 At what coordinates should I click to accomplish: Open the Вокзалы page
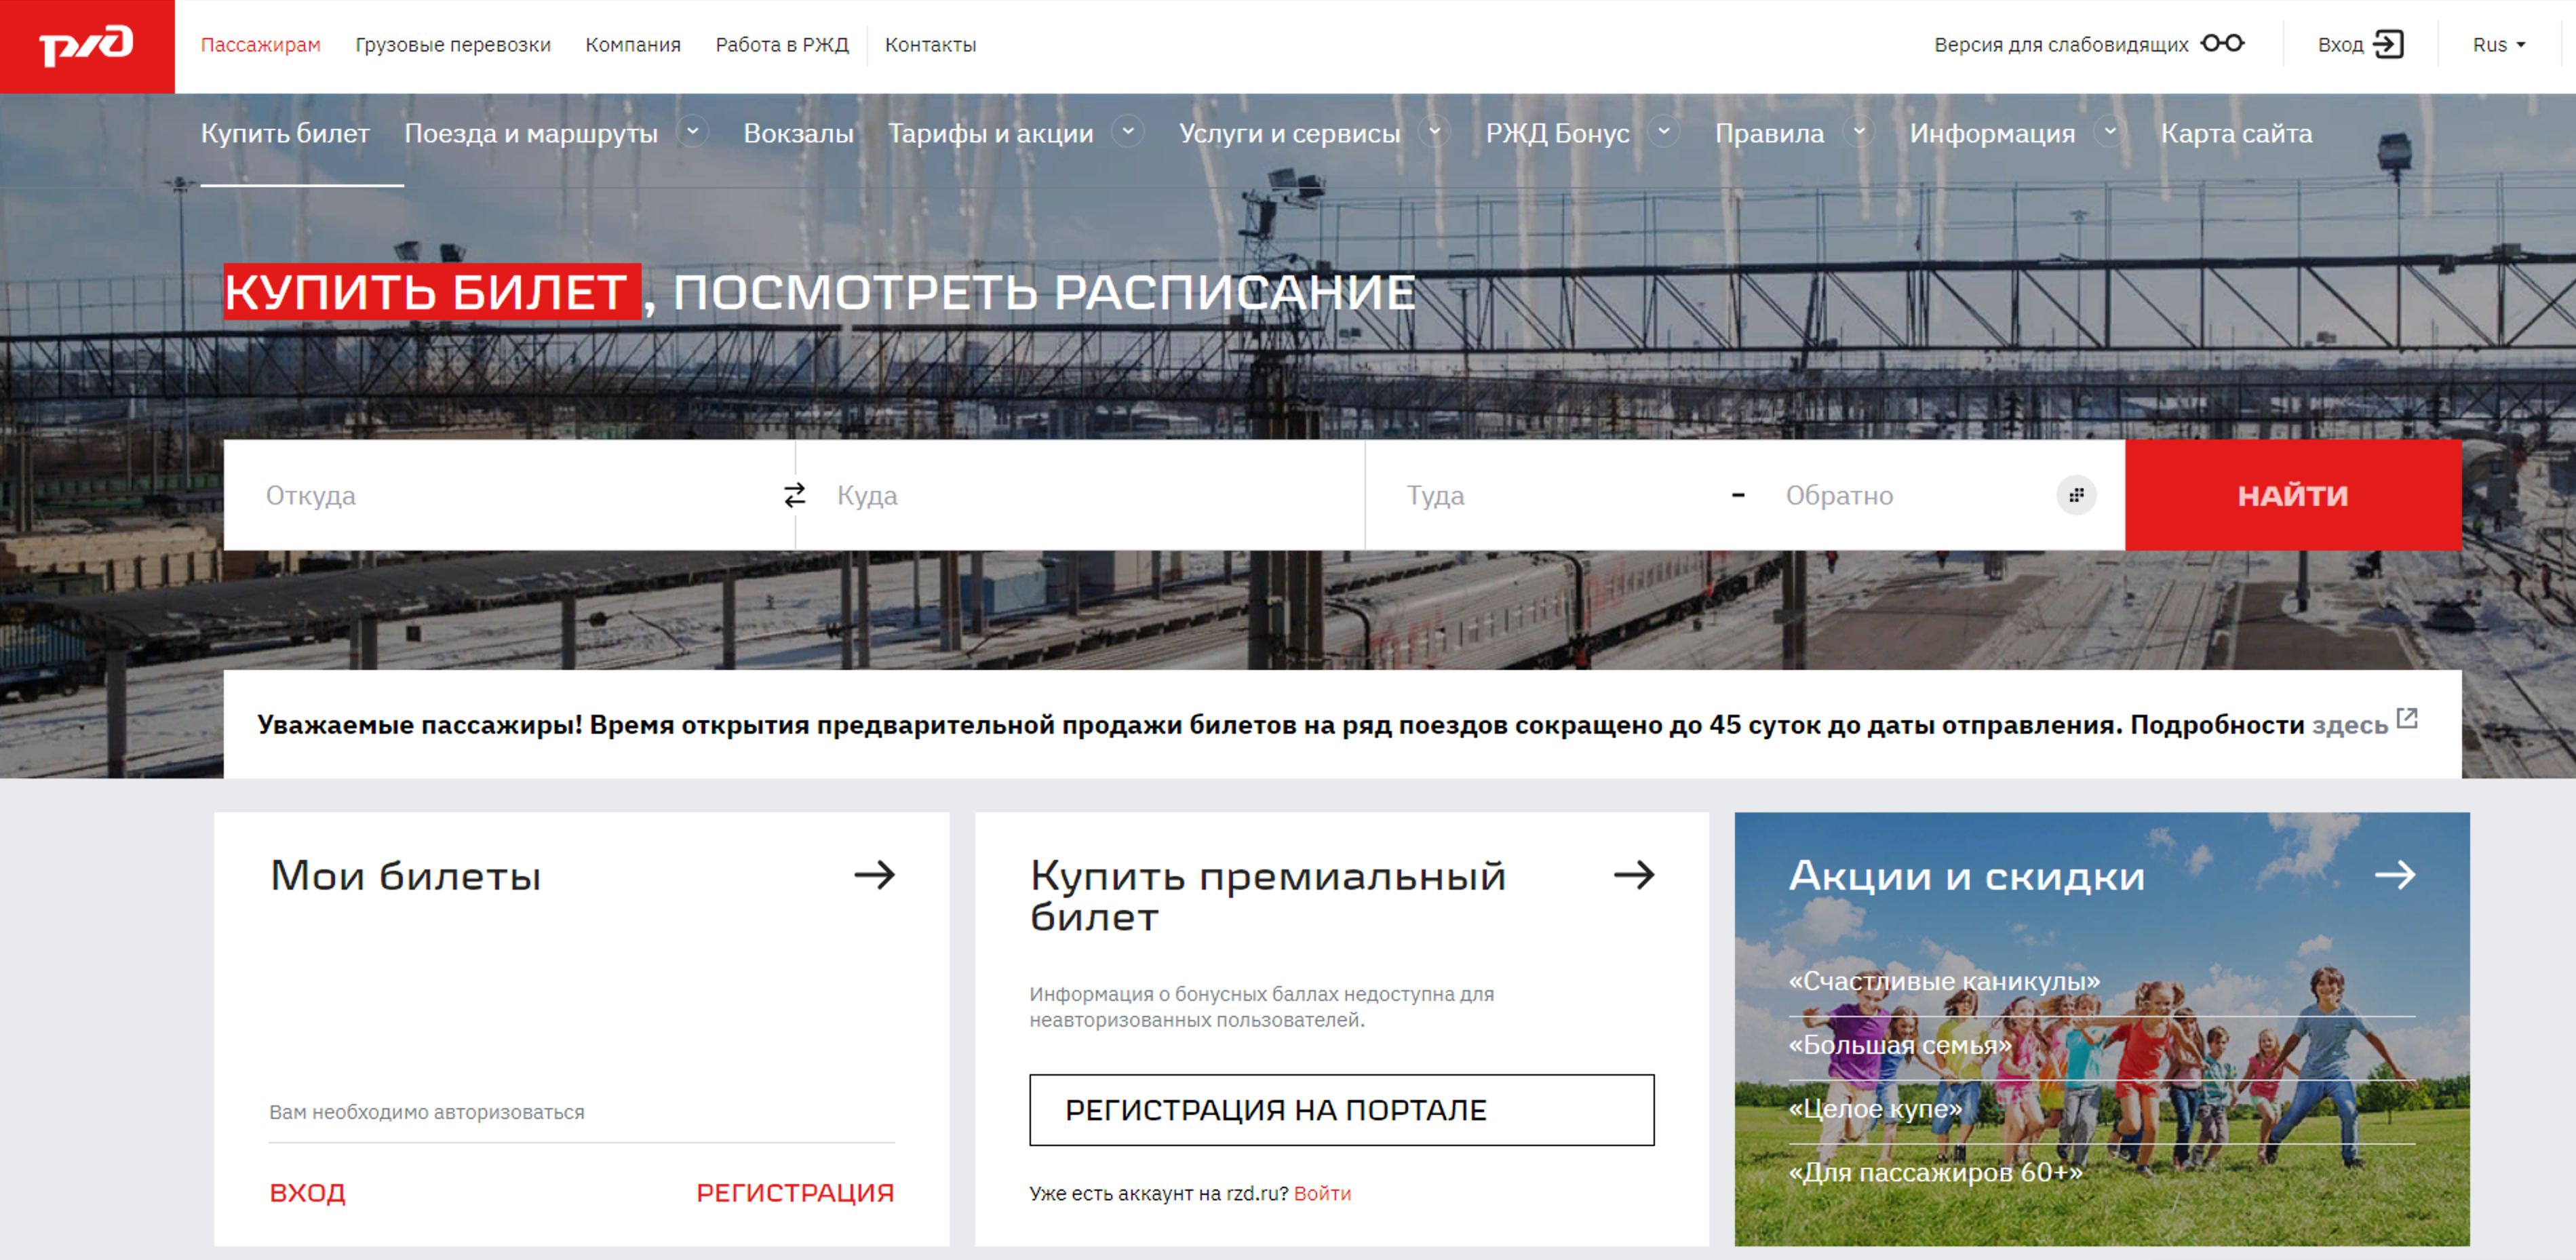[x=798, y=133]
